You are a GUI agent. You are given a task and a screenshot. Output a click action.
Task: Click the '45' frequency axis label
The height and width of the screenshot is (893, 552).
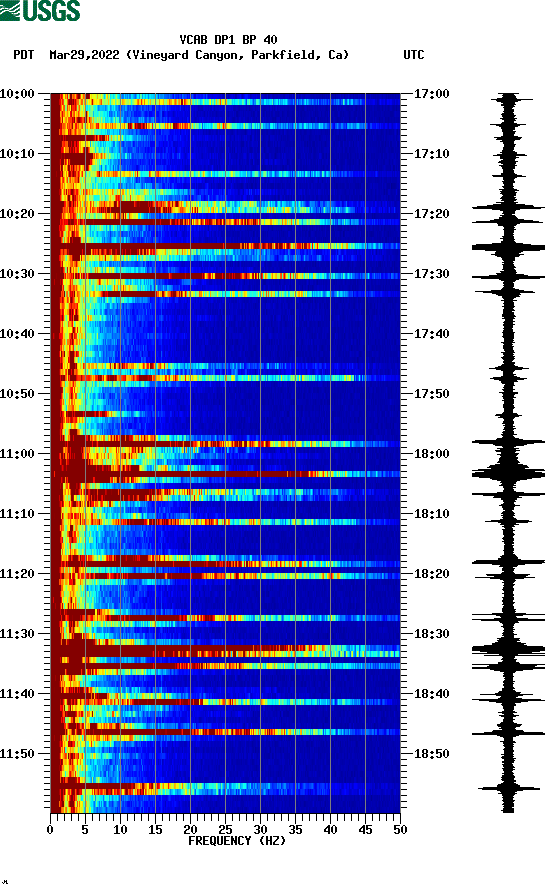pyautogui.click(x=365, y=830)
